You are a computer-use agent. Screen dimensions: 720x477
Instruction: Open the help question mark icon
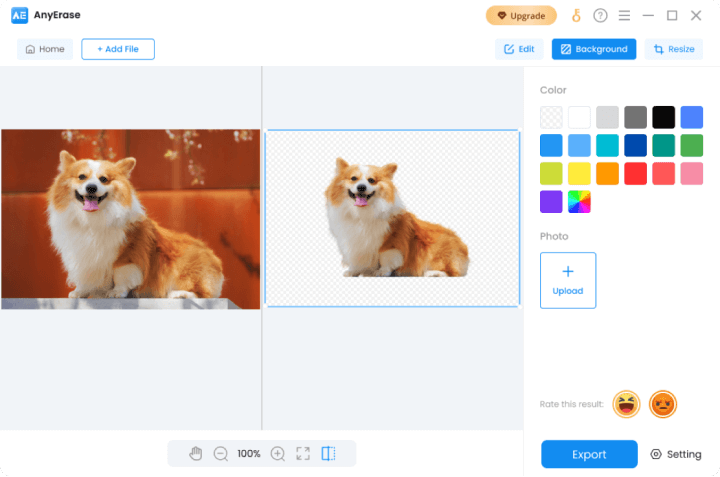click(x=600, y=16)
